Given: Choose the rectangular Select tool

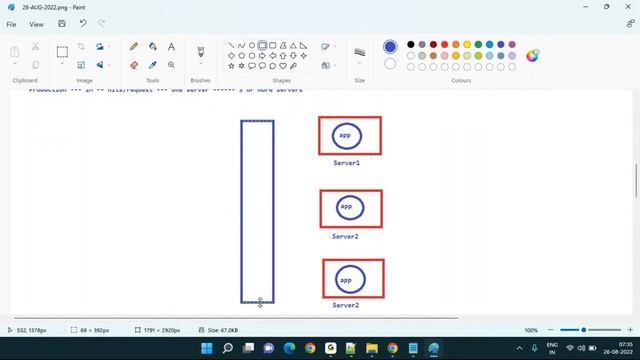Looking at the screenshot, I should 62,52.
